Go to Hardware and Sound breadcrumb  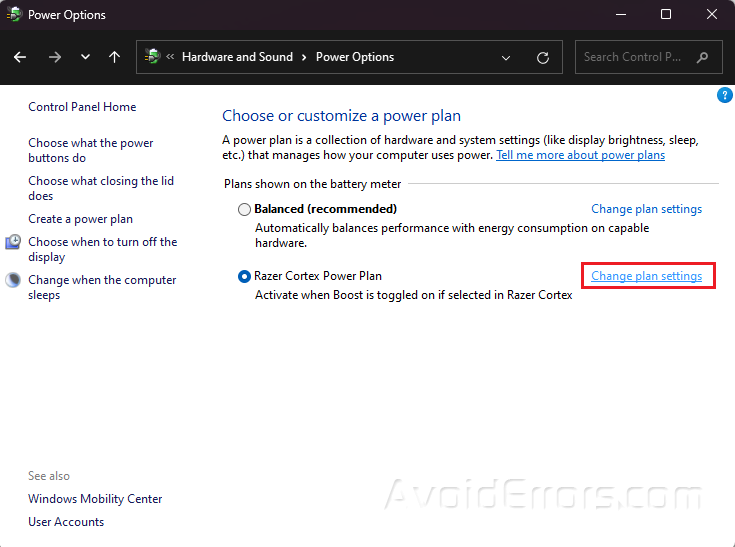[237, 57]
